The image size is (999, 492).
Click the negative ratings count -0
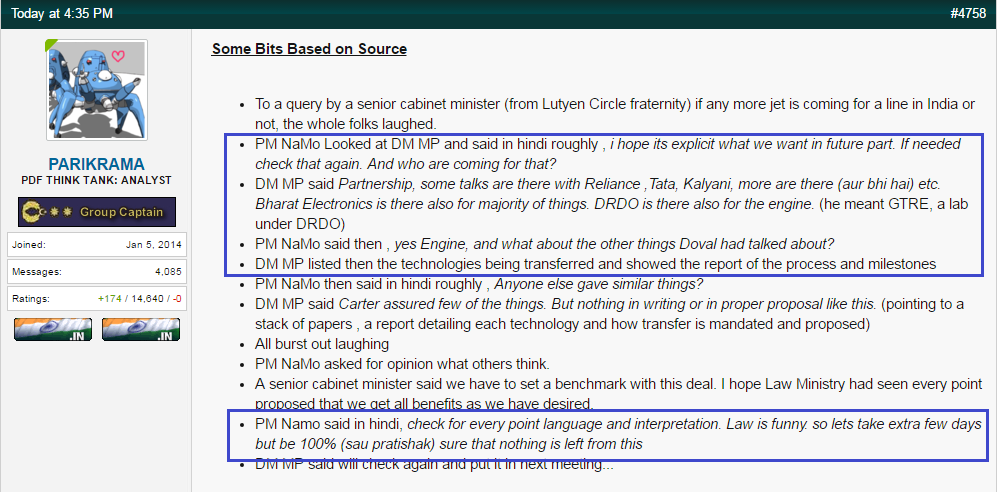(x=176, y=298)
